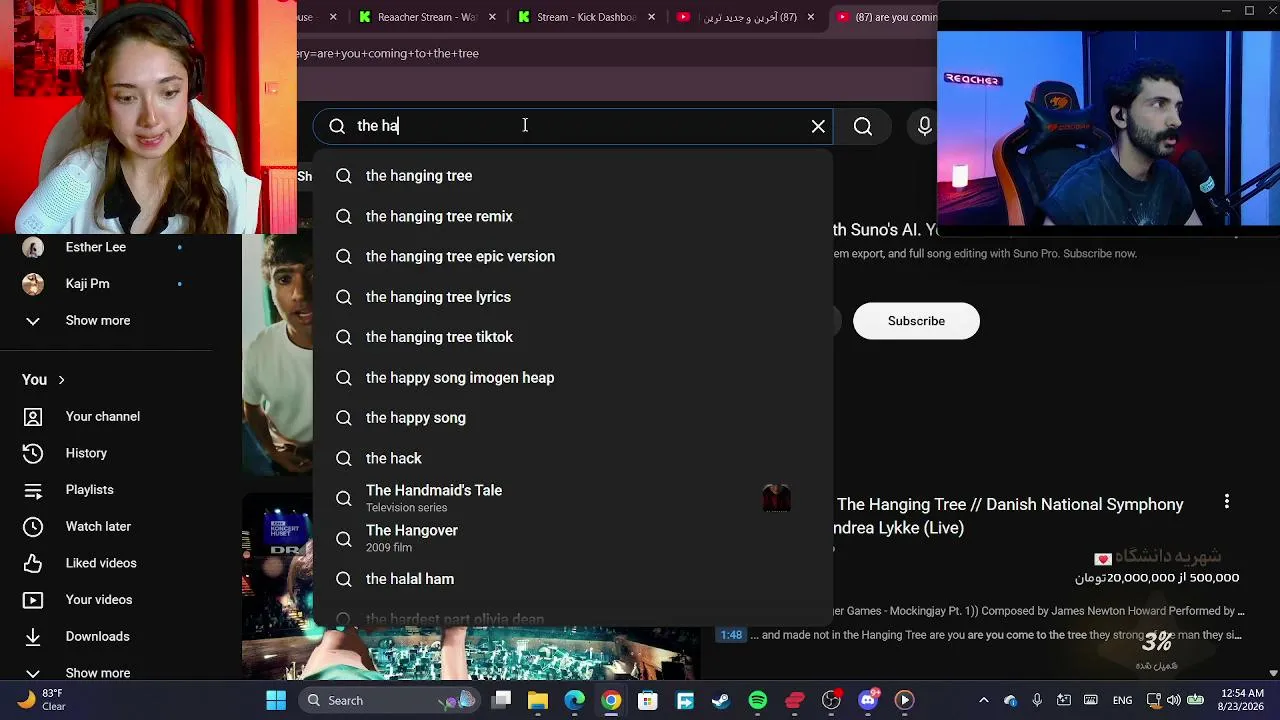Click the Task View taskbar icon
Image resolution: width=1280 pixels, height=720 pixels.
[502, 700]
